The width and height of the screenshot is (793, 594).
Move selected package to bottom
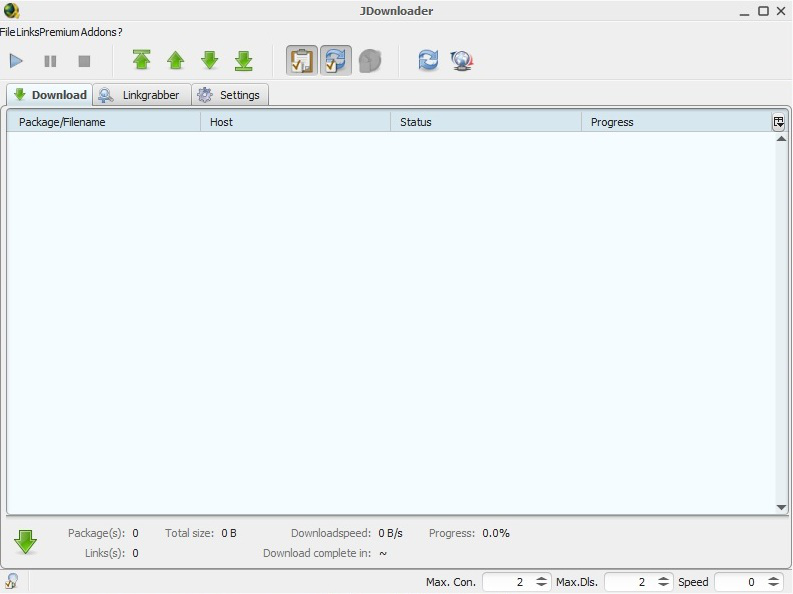tap(243, 60)
